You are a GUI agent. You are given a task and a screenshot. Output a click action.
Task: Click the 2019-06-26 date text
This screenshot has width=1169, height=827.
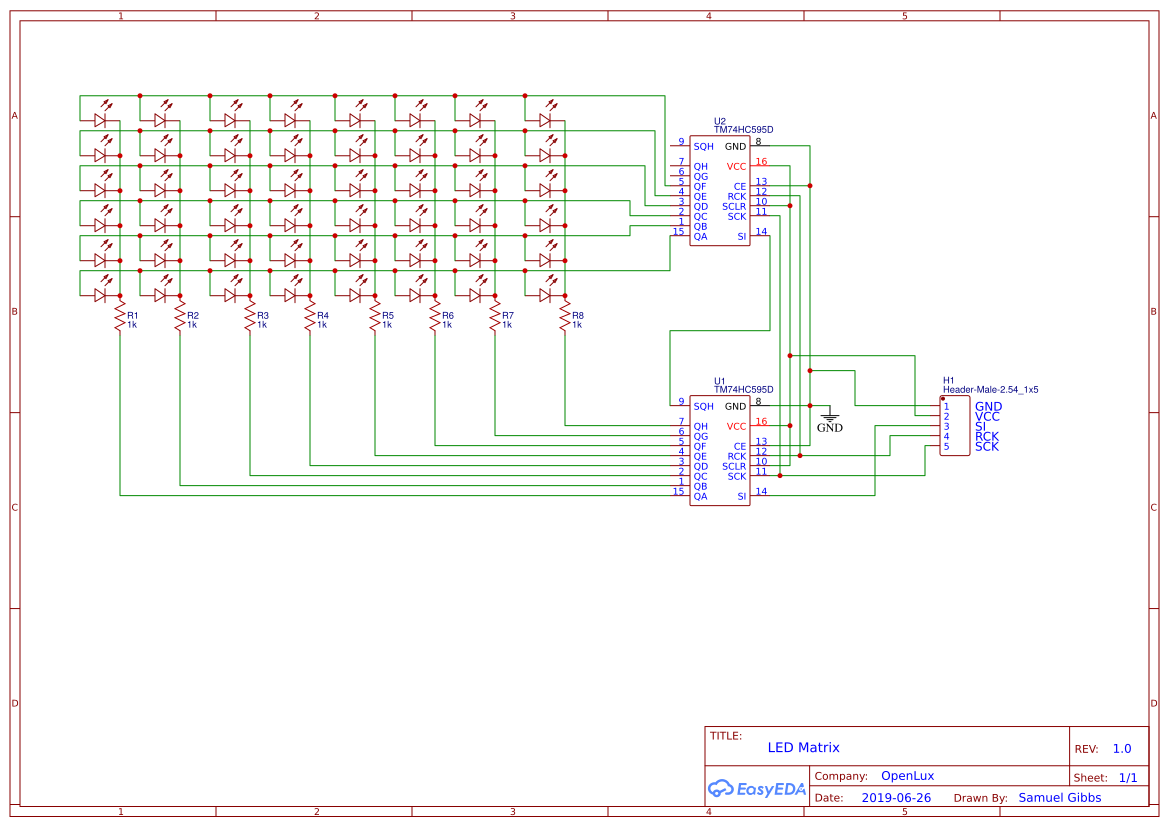tap(895, 797)
